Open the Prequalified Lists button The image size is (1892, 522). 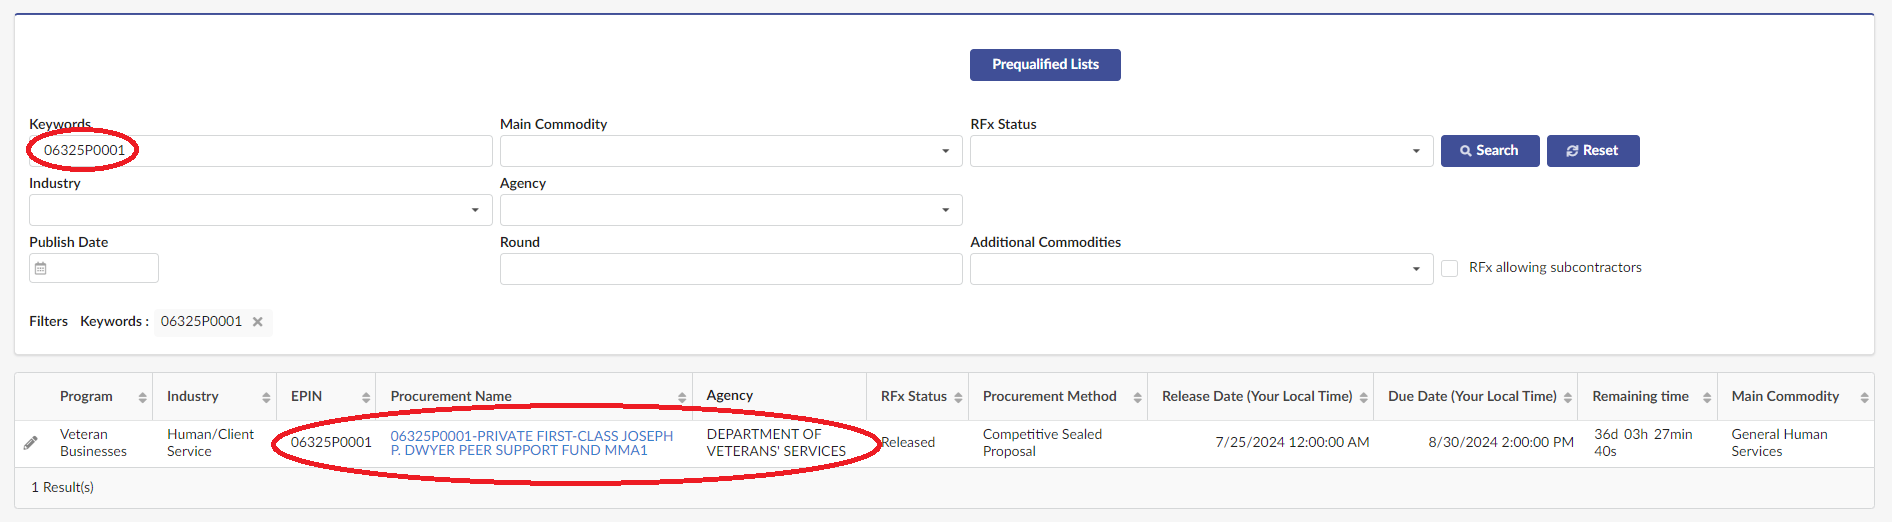coord(1045,65)
